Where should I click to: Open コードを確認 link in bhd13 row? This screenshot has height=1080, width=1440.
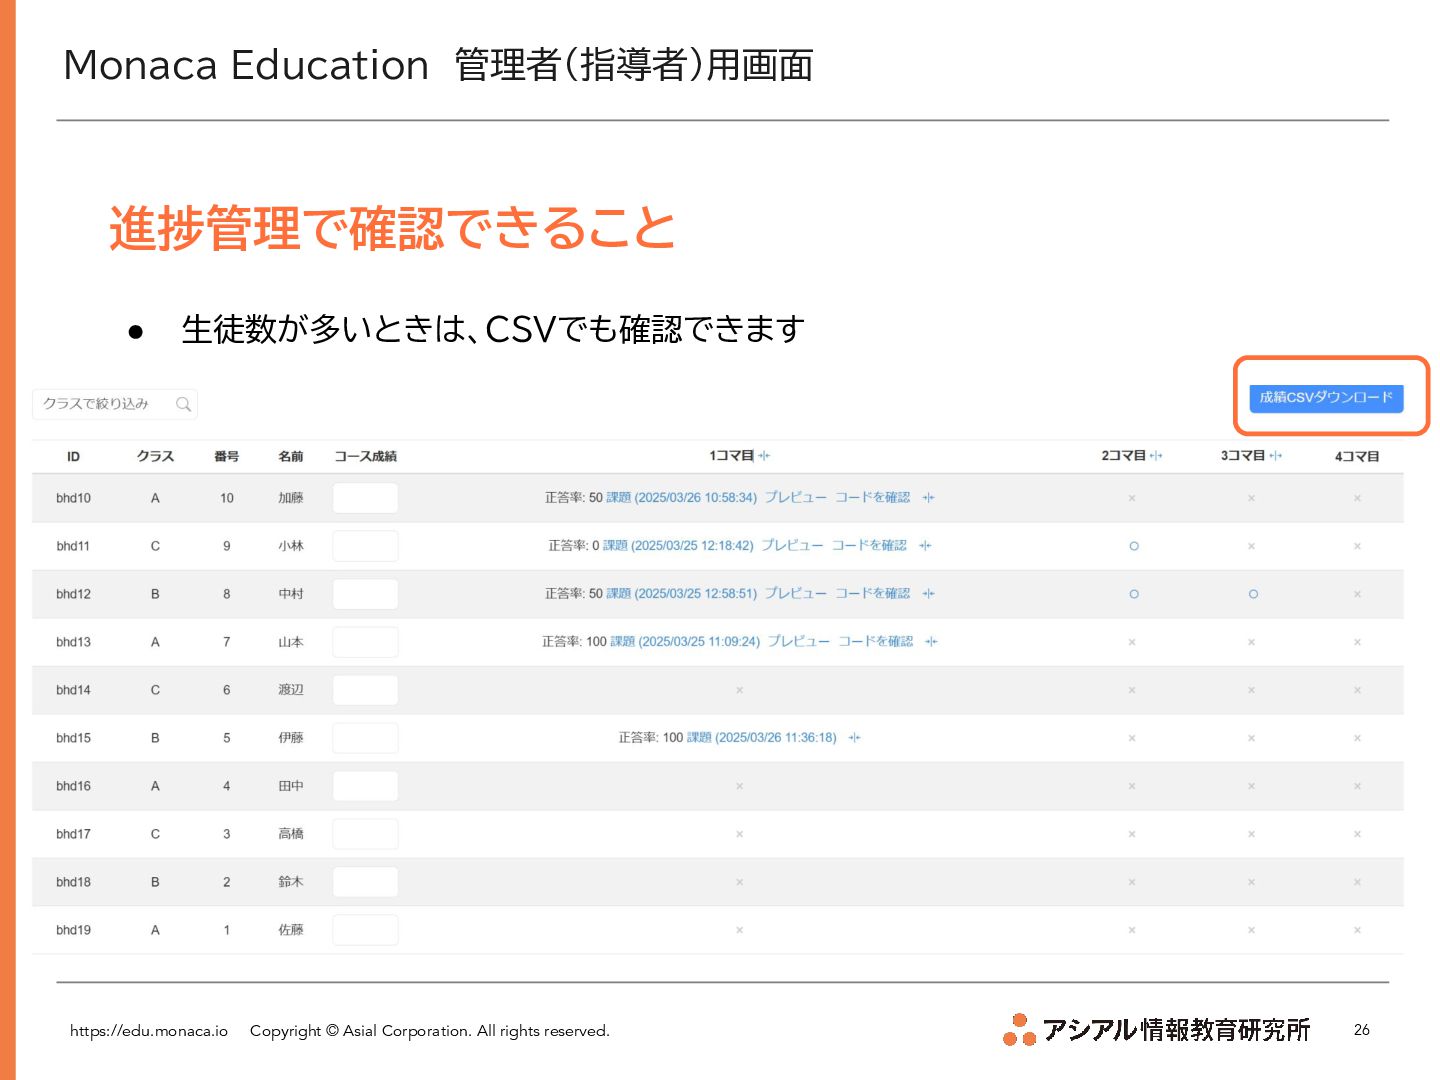(x=876, y=642)
